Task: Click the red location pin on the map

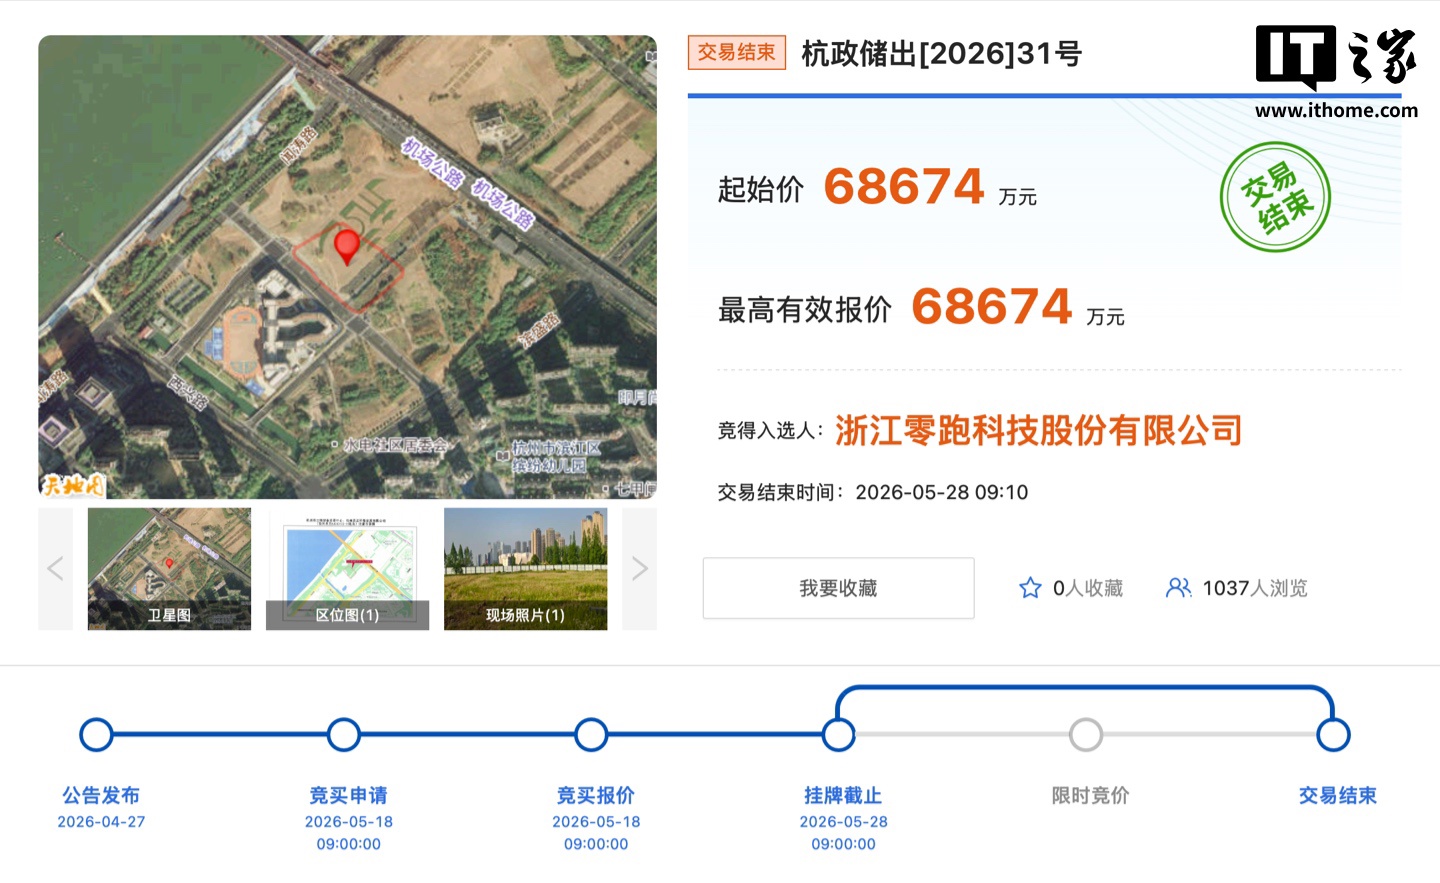Action: [x=346, y=246]
